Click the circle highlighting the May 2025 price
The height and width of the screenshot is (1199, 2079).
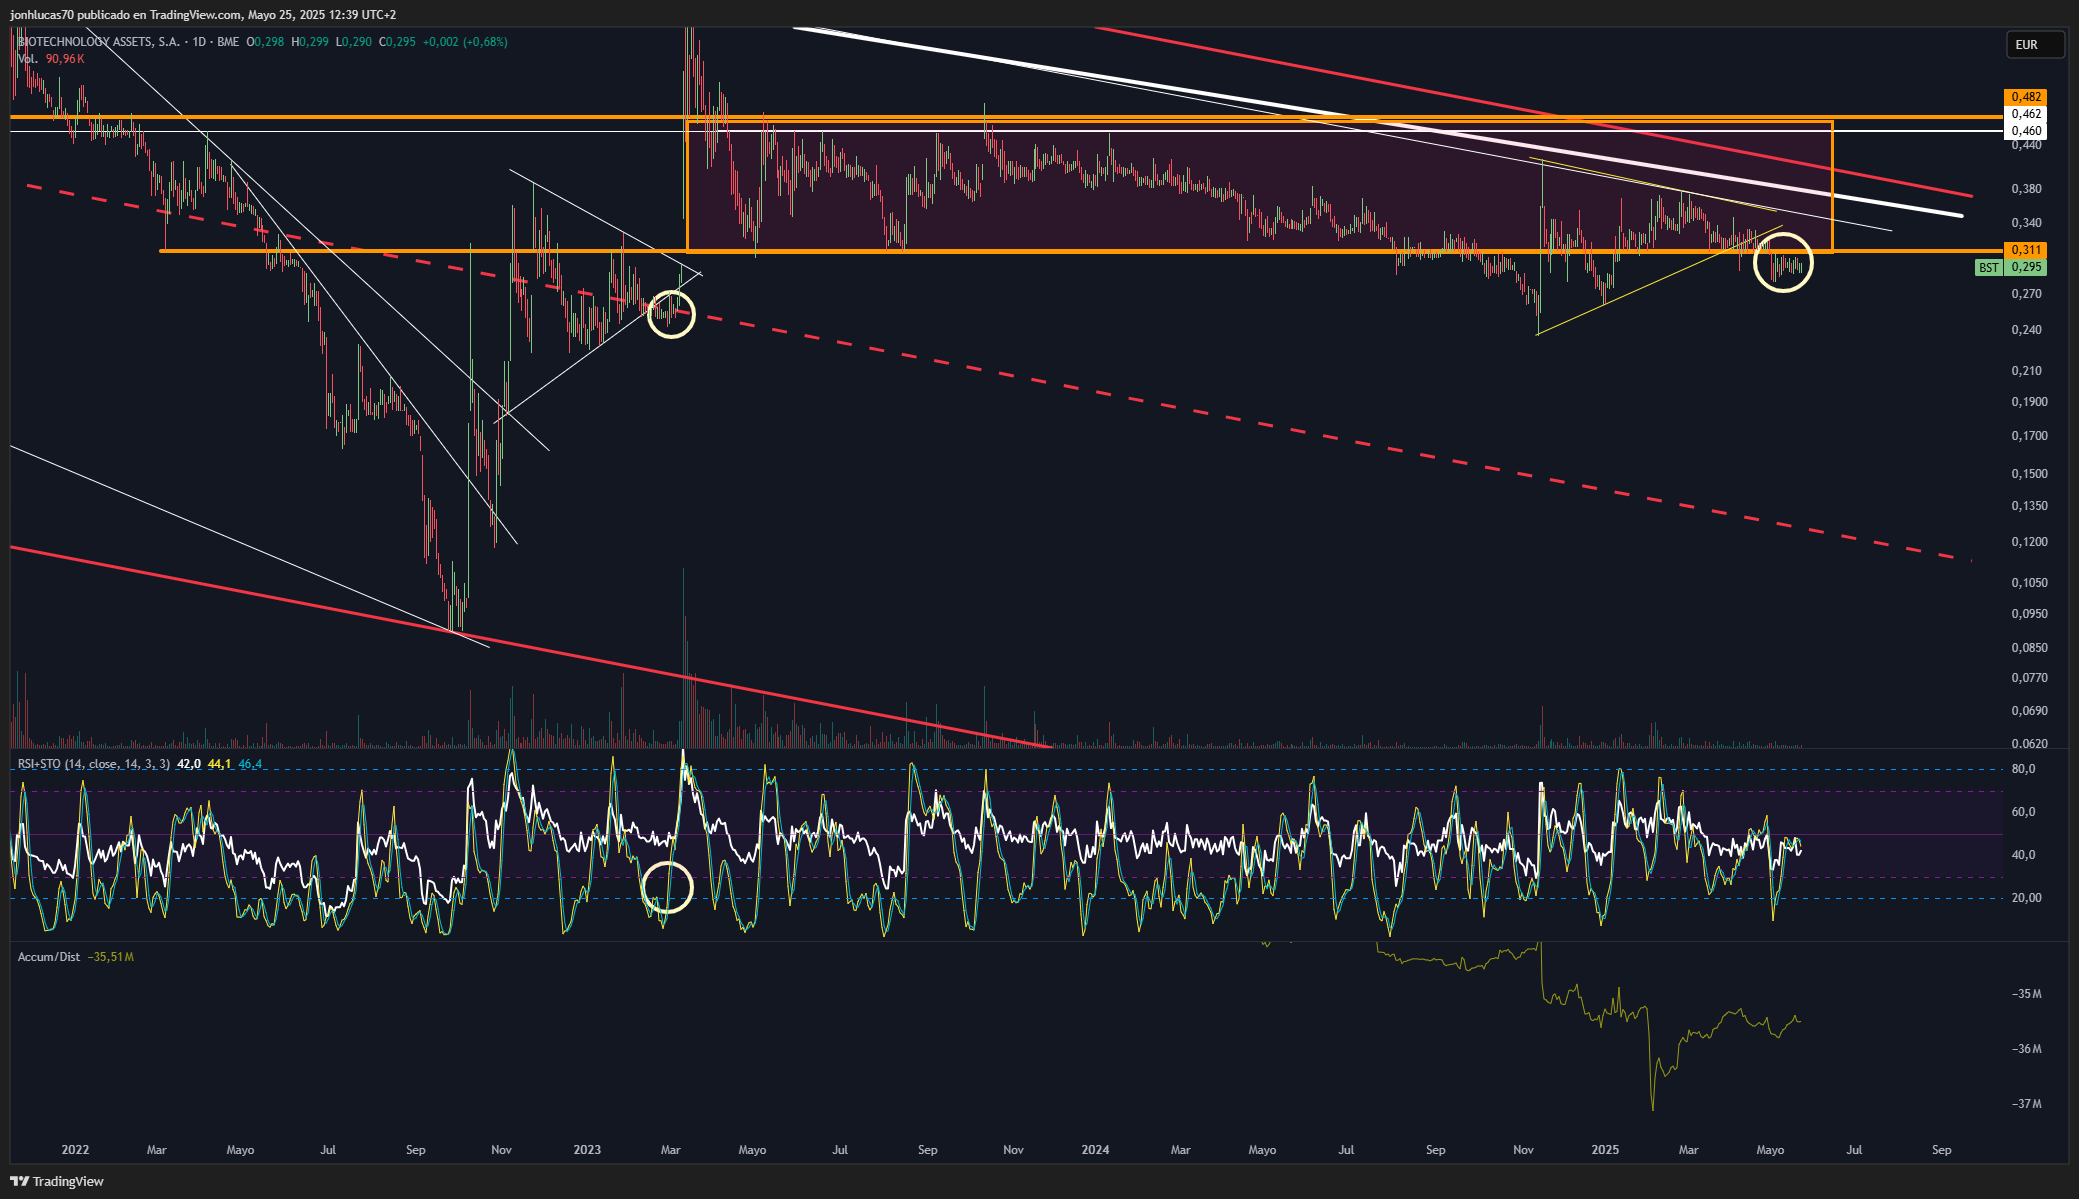pos(1783,262)
